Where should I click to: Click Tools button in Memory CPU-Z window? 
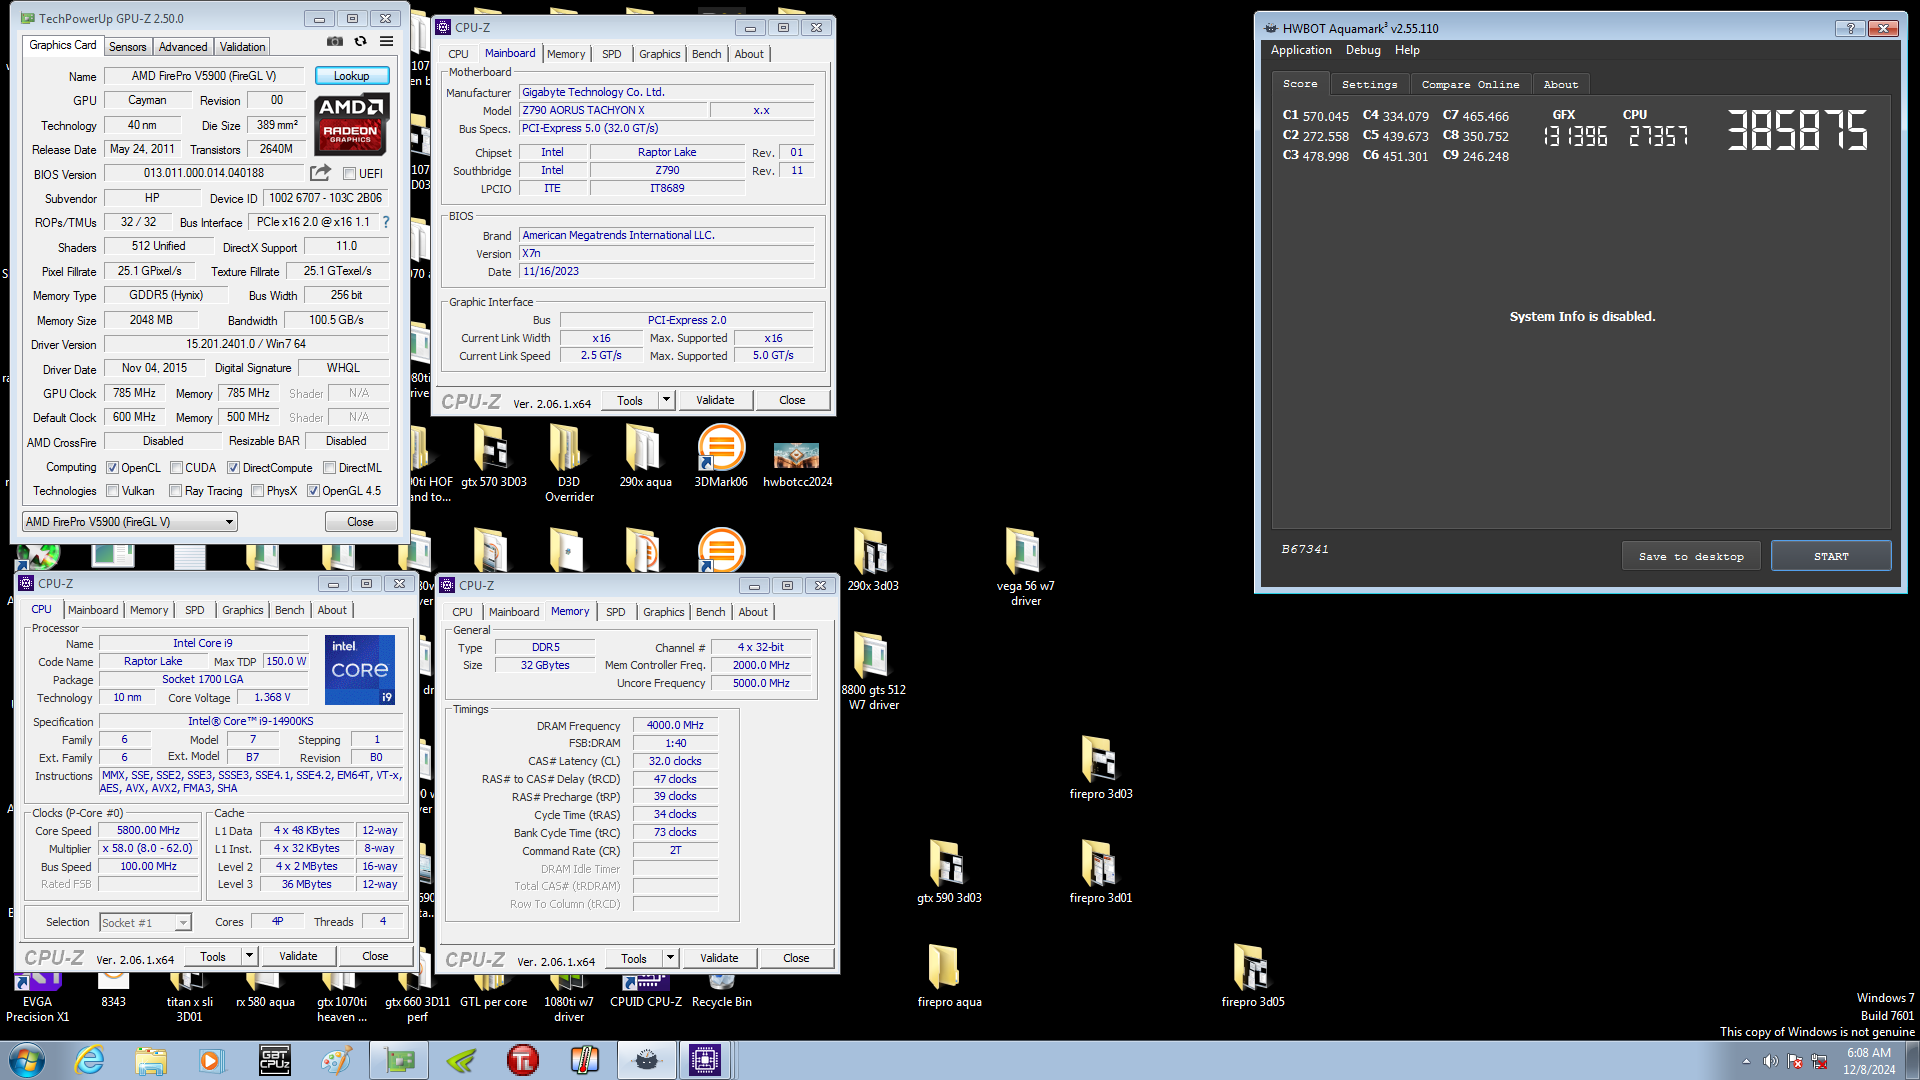(x=634, y=958)
